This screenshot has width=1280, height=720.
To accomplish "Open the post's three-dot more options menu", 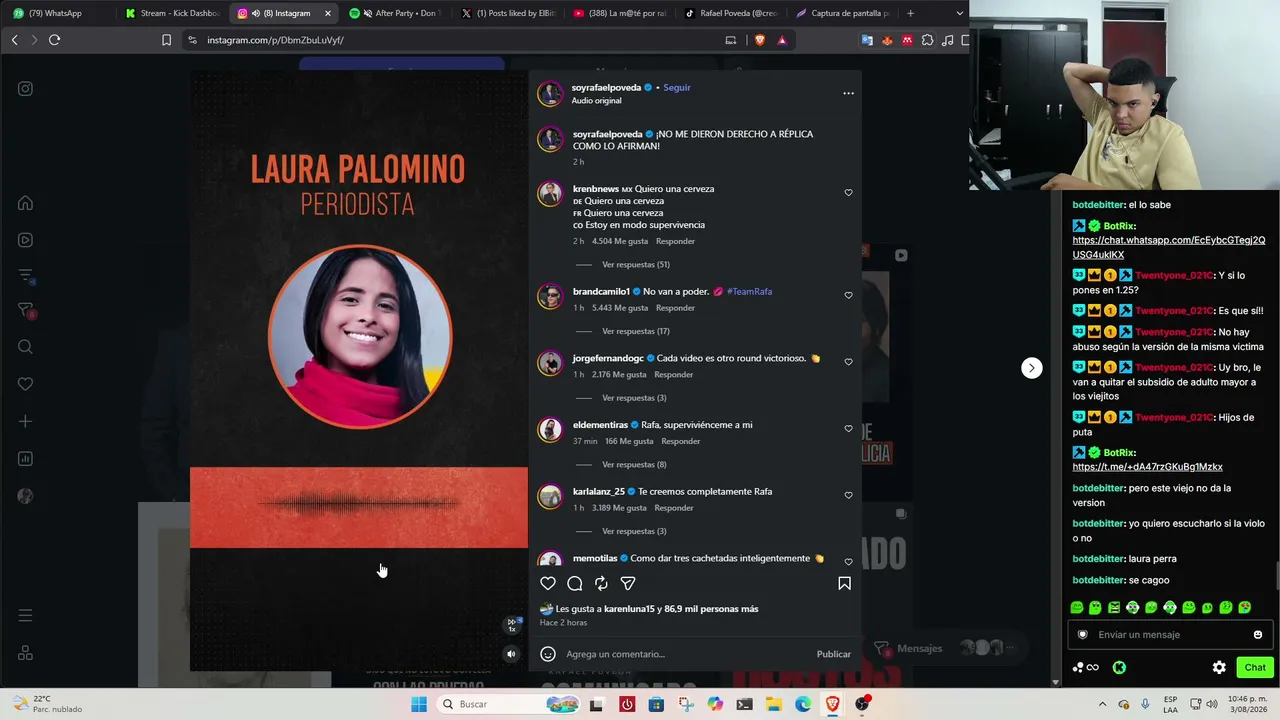I will tap(848, 93).
